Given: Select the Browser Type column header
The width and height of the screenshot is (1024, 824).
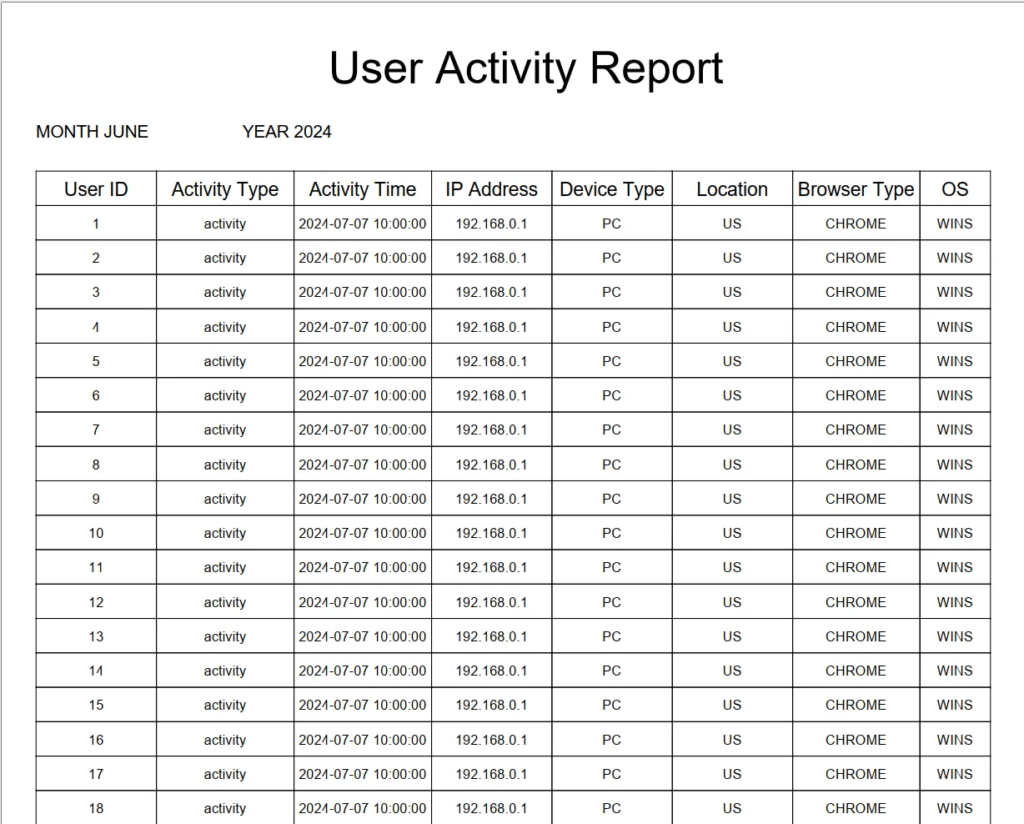Looking at the screenshot, I should pos(855,189).
